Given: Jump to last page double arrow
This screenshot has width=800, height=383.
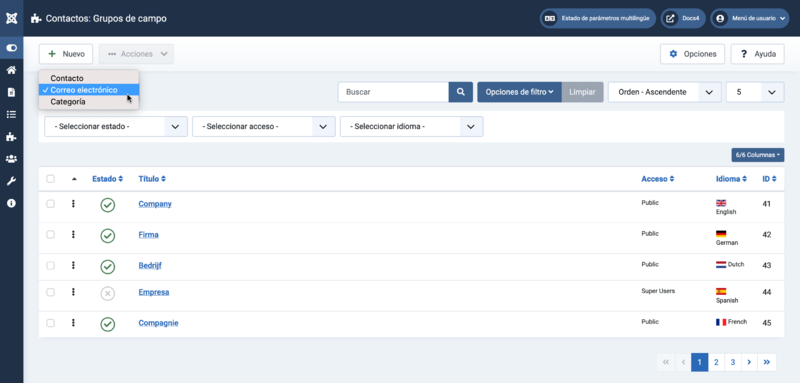Looking at the screenshot, I should [766, 362].
